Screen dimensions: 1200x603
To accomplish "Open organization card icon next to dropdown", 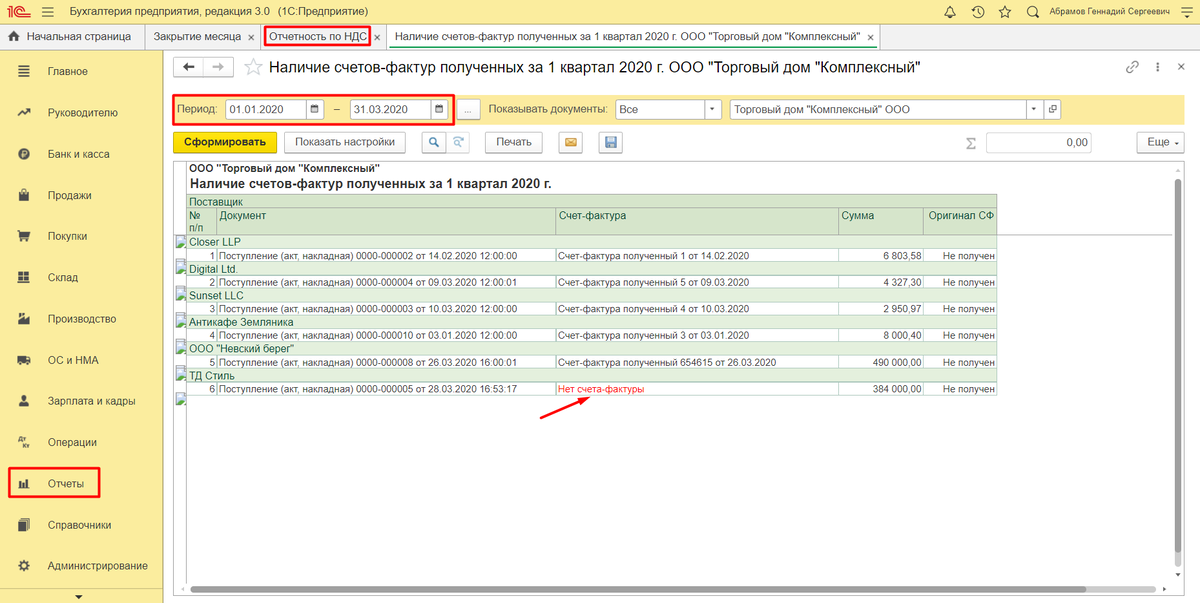I will pyautogui.click(x=1053, y=109).
